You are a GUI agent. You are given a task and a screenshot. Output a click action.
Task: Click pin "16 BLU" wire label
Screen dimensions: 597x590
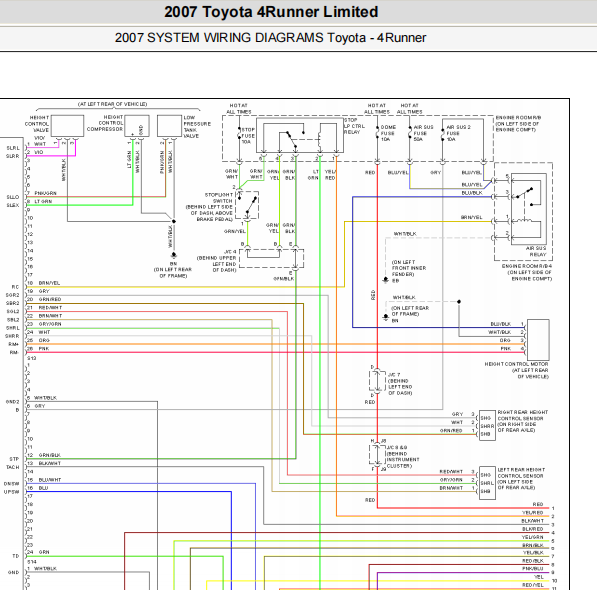38,488
